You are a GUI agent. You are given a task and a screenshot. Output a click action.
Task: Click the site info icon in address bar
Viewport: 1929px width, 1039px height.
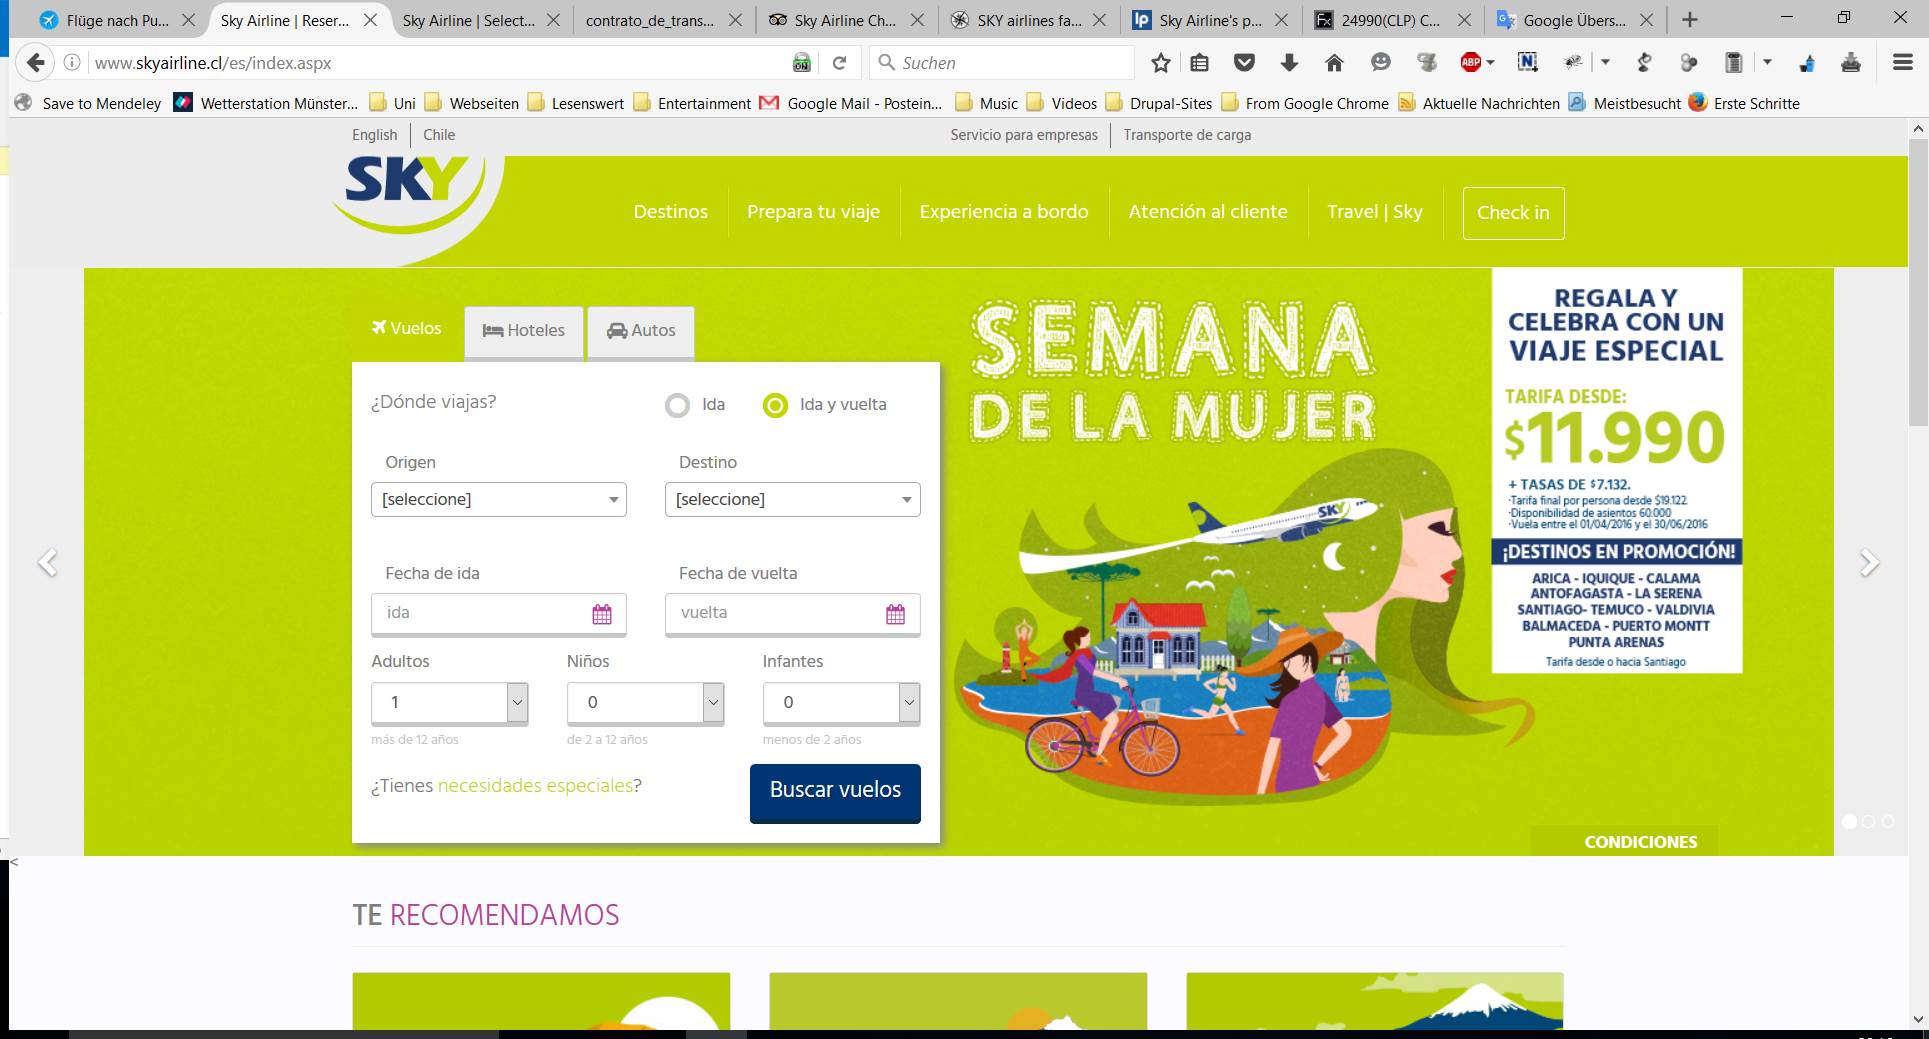pyautogui.click(x=72, y=63)
